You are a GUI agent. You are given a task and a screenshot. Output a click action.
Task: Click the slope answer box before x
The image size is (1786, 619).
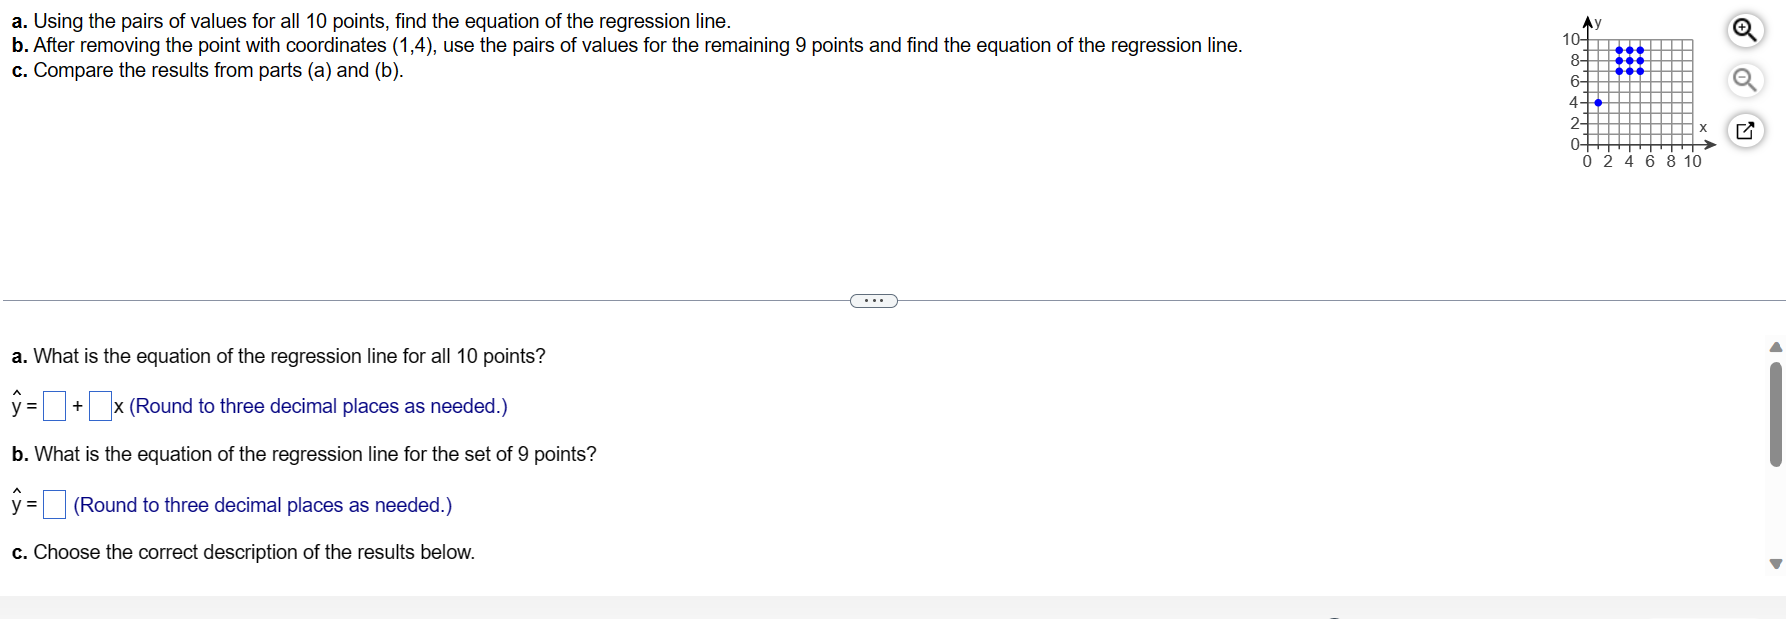(99, 405)
